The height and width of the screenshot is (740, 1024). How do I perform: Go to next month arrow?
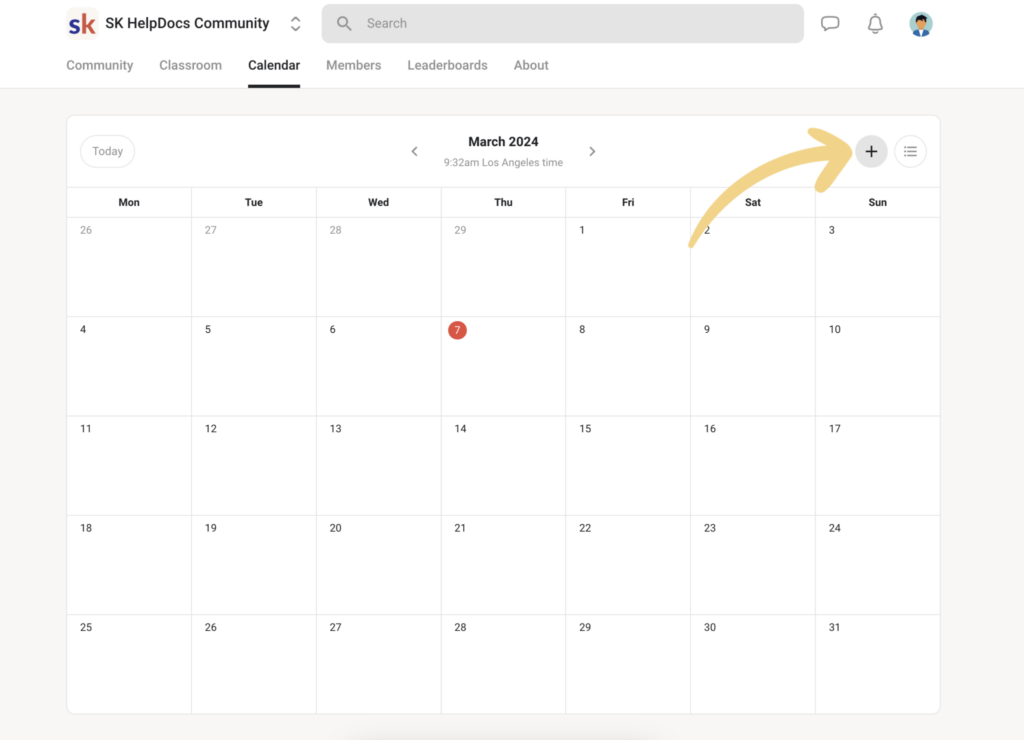pyautogui.click(x=592, y=152)
